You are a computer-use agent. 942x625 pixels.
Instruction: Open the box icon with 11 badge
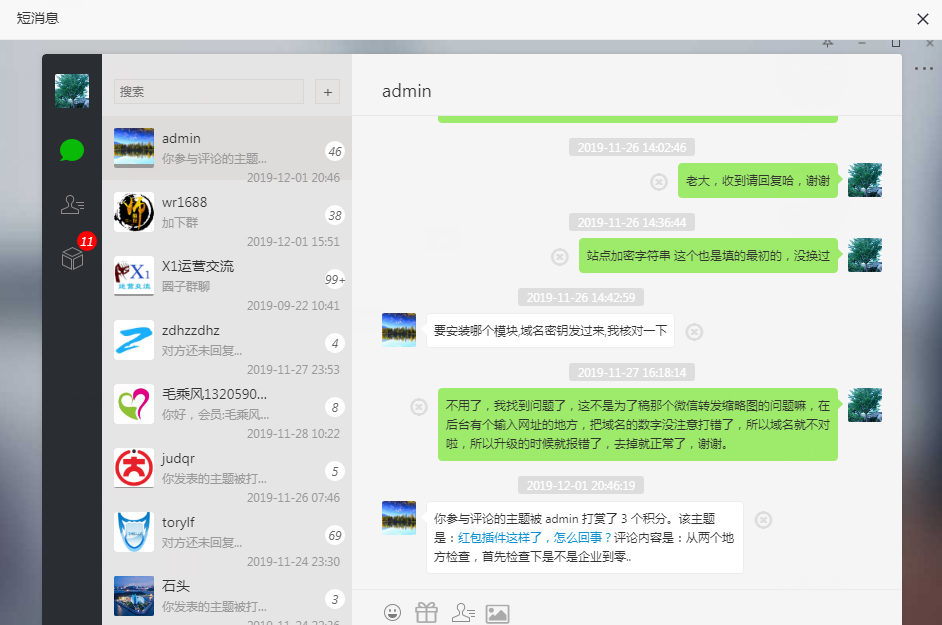click(x=72, y=259)
